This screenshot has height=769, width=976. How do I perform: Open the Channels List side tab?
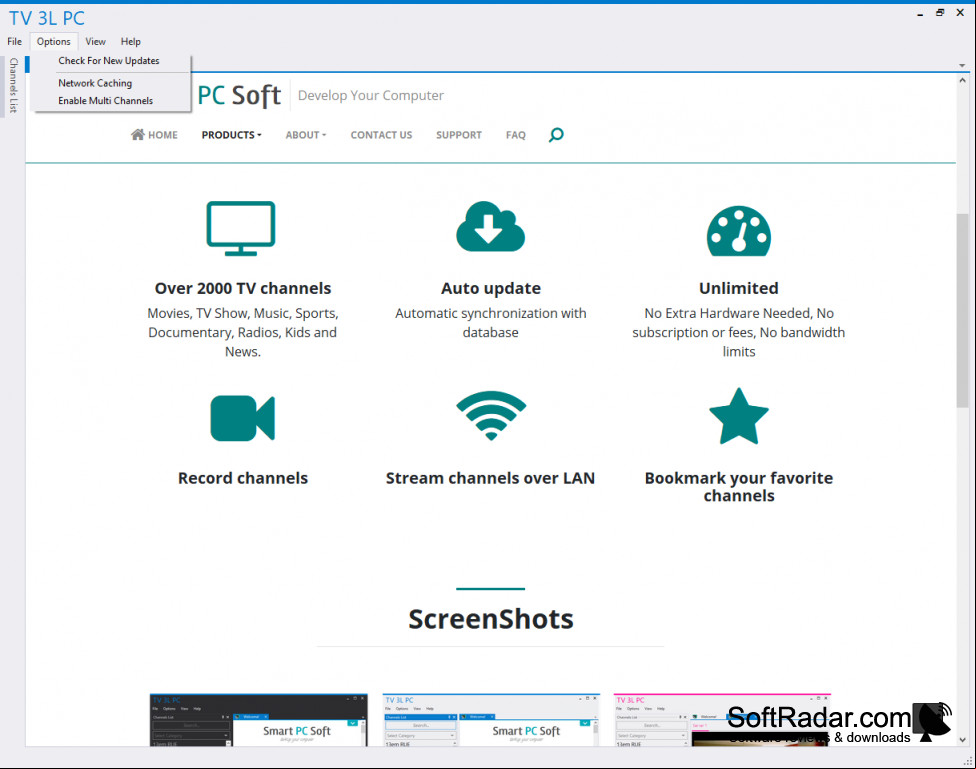point(13,85)
